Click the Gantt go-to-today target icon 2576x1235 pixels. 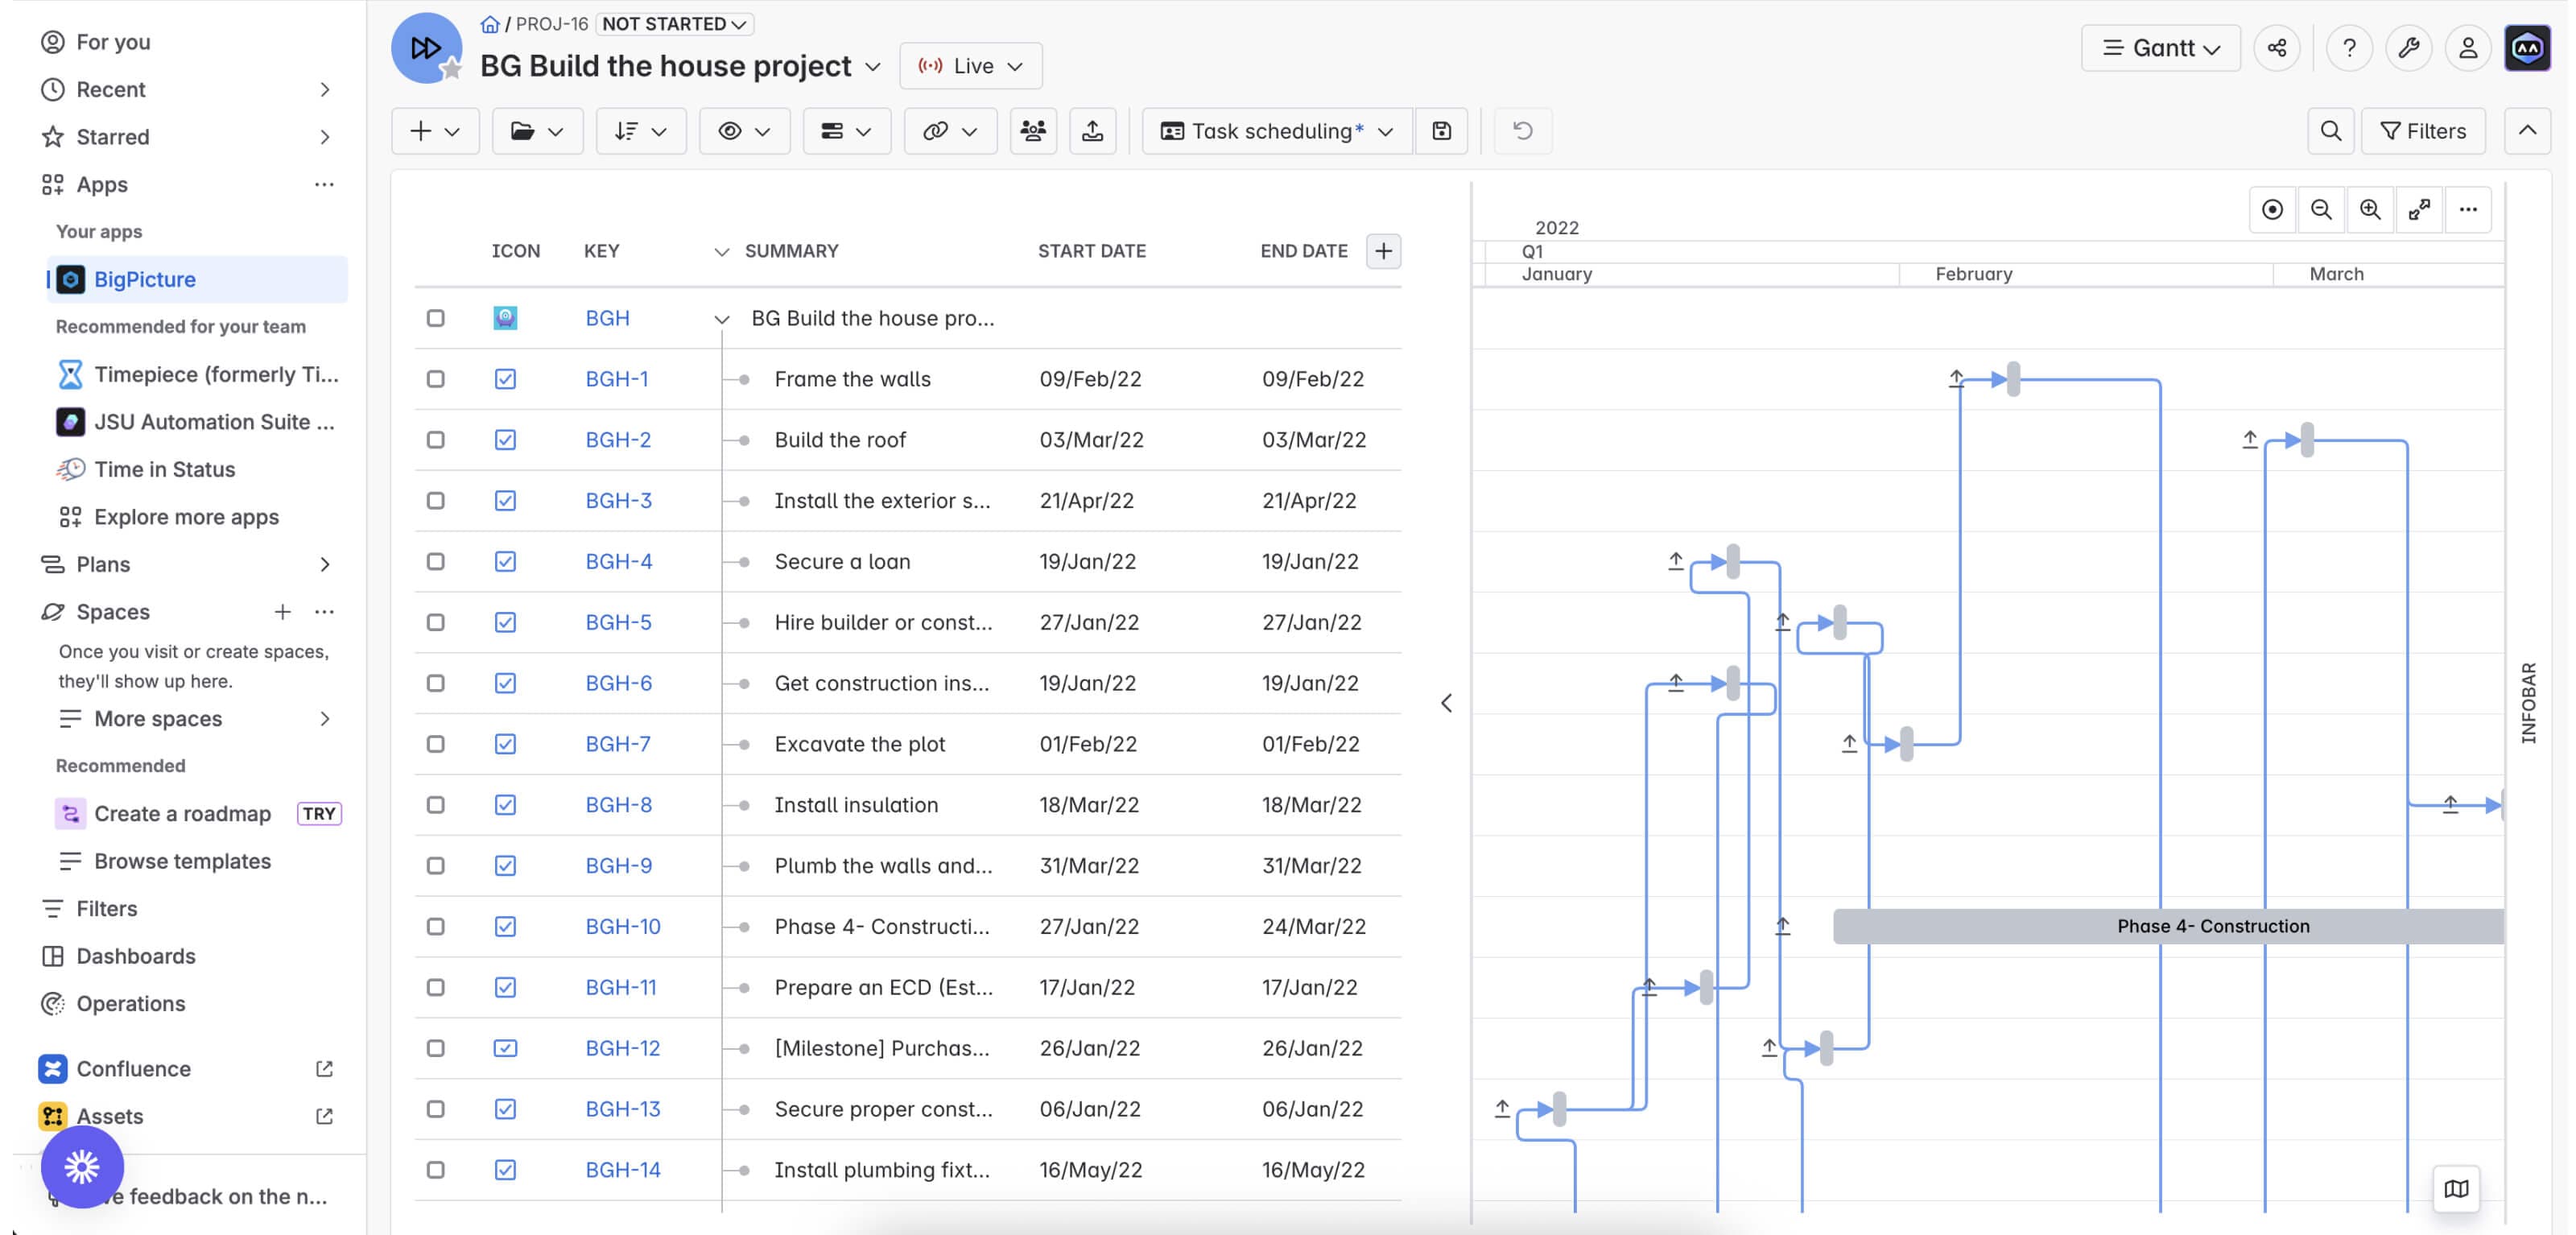point(2272,210)
